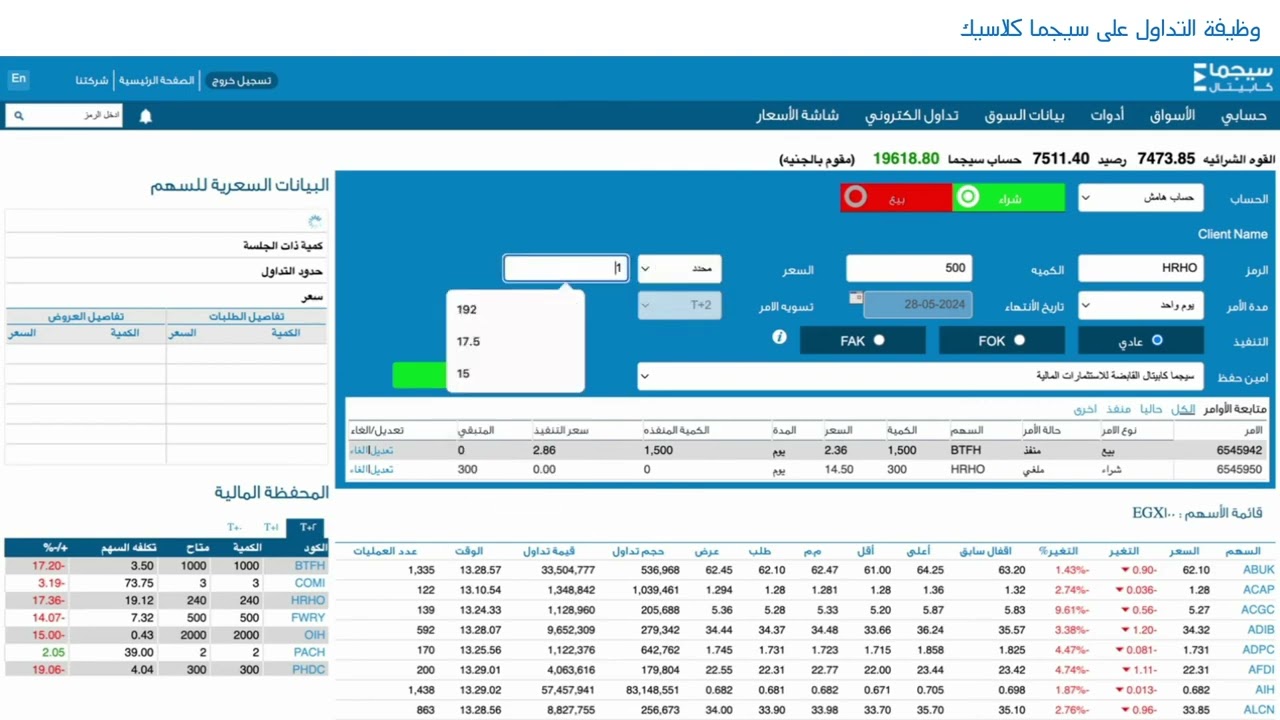Image resolution: width=1280 pixels, height=720 pixels.
Task: Open the custodian dropdown (امين حفظ)
Action: [920, 376]
